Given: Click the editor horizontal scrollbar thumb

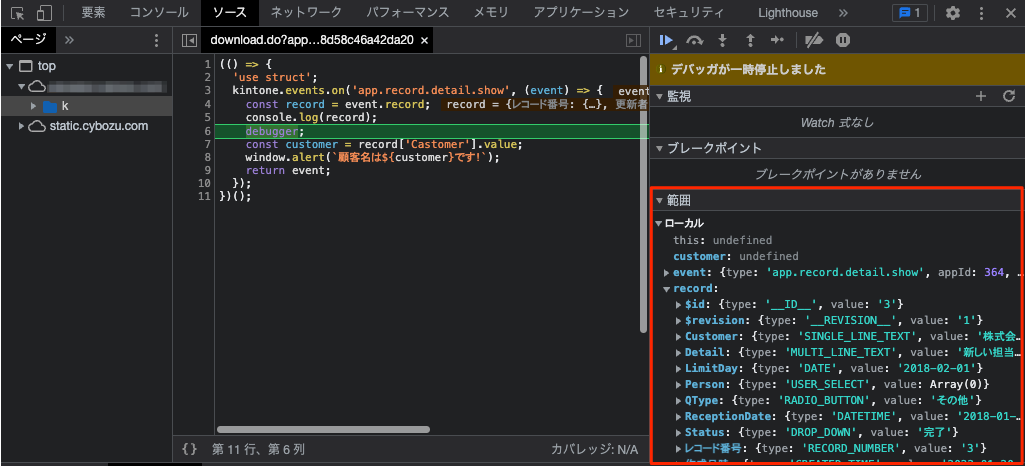Looking at the screenshot, I should tap(323, 429).
